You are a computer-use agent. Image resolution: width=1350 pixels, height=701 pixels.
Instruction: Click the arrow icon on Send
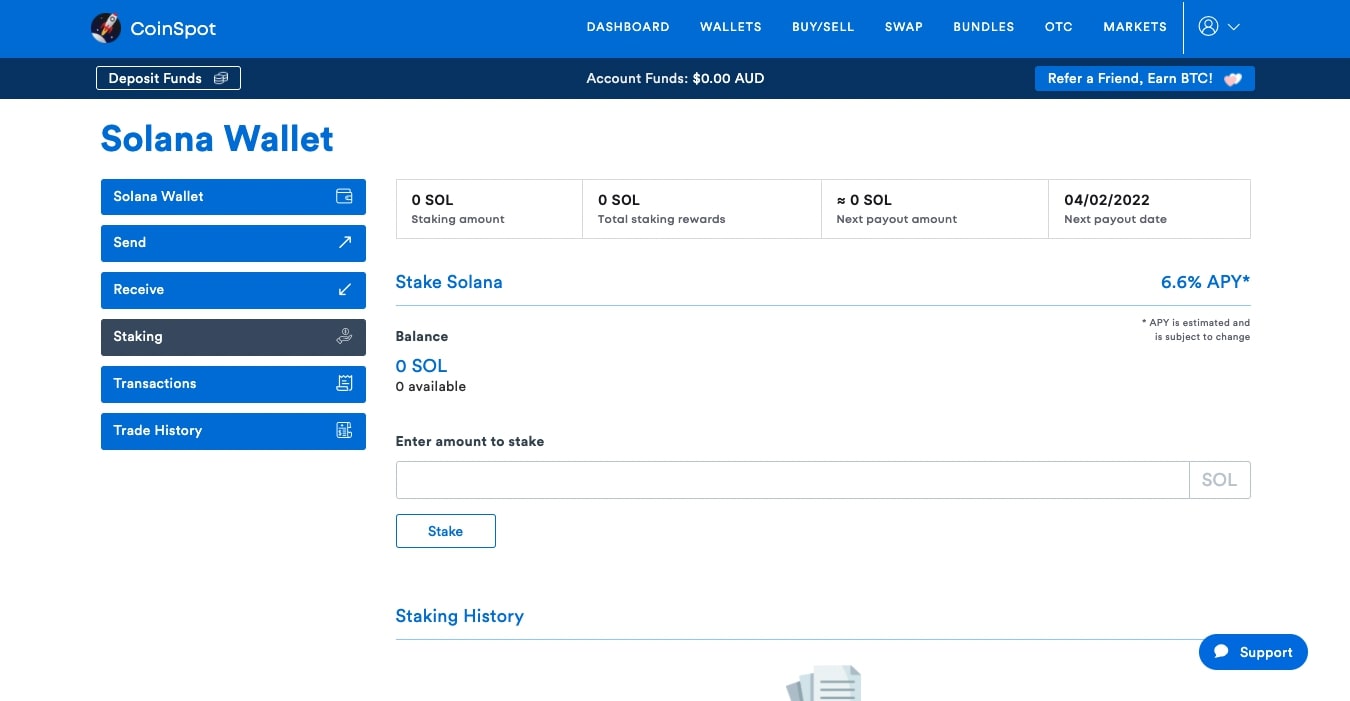click(x=344, y=243)
